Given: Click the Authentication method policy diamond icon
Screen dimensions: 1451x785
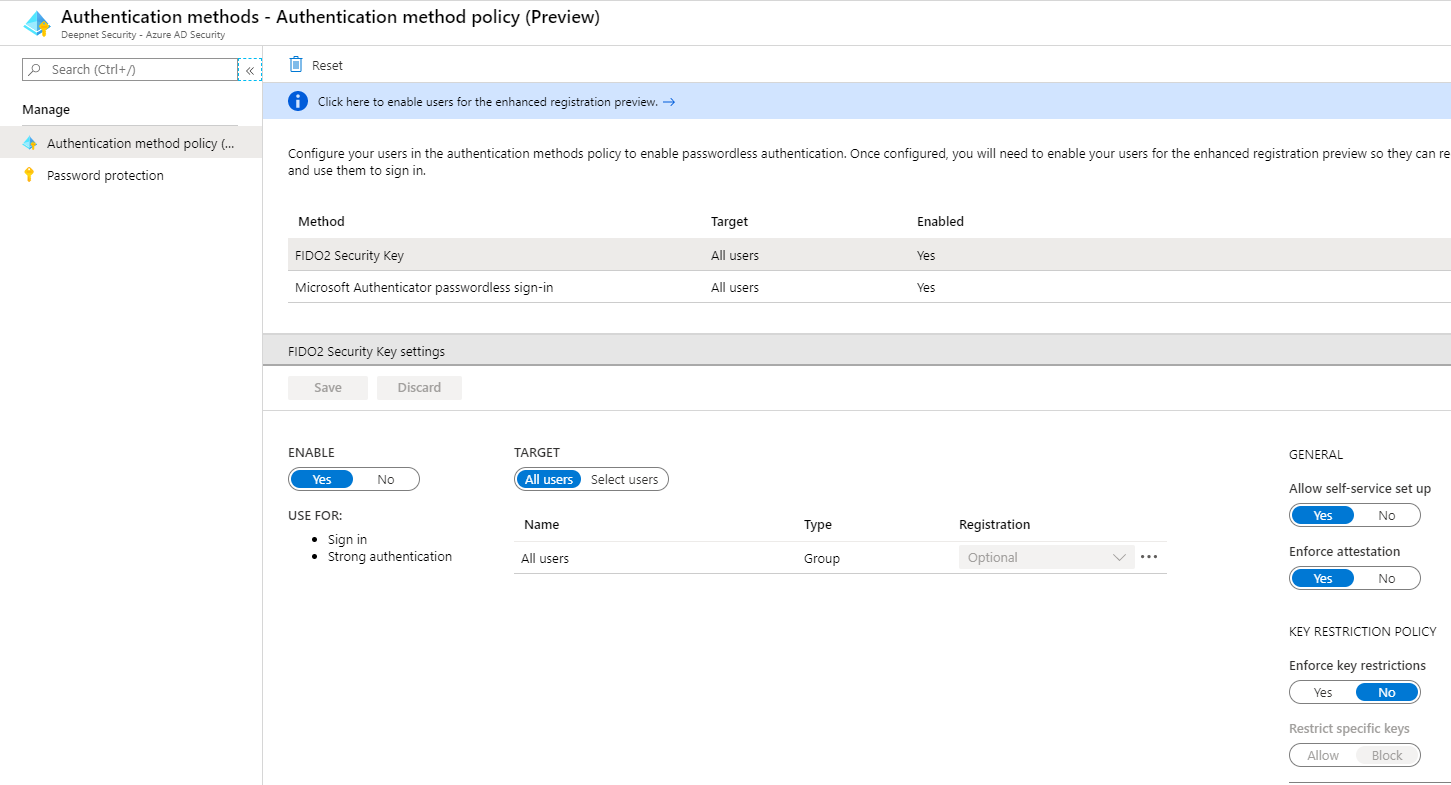Looking at the screenshot, I should pos(30,143).
